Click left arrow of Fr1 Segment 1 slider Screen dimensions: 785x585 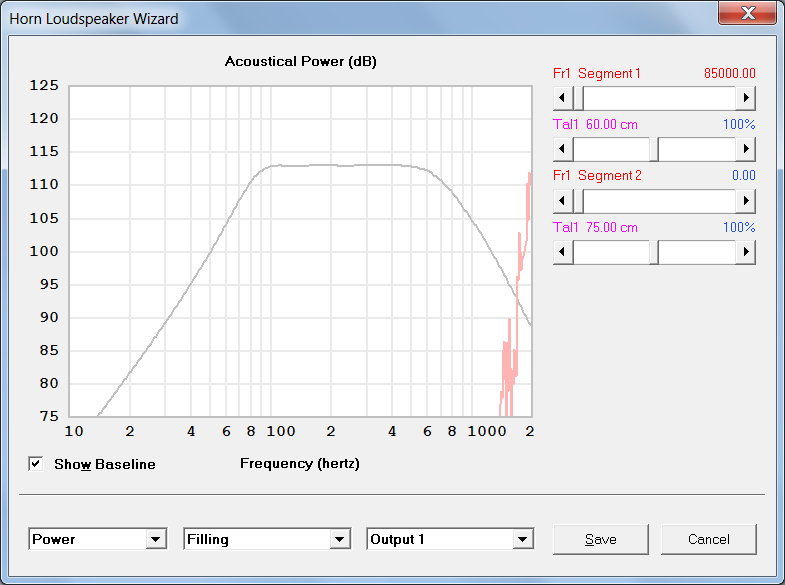tap(563, 98)
